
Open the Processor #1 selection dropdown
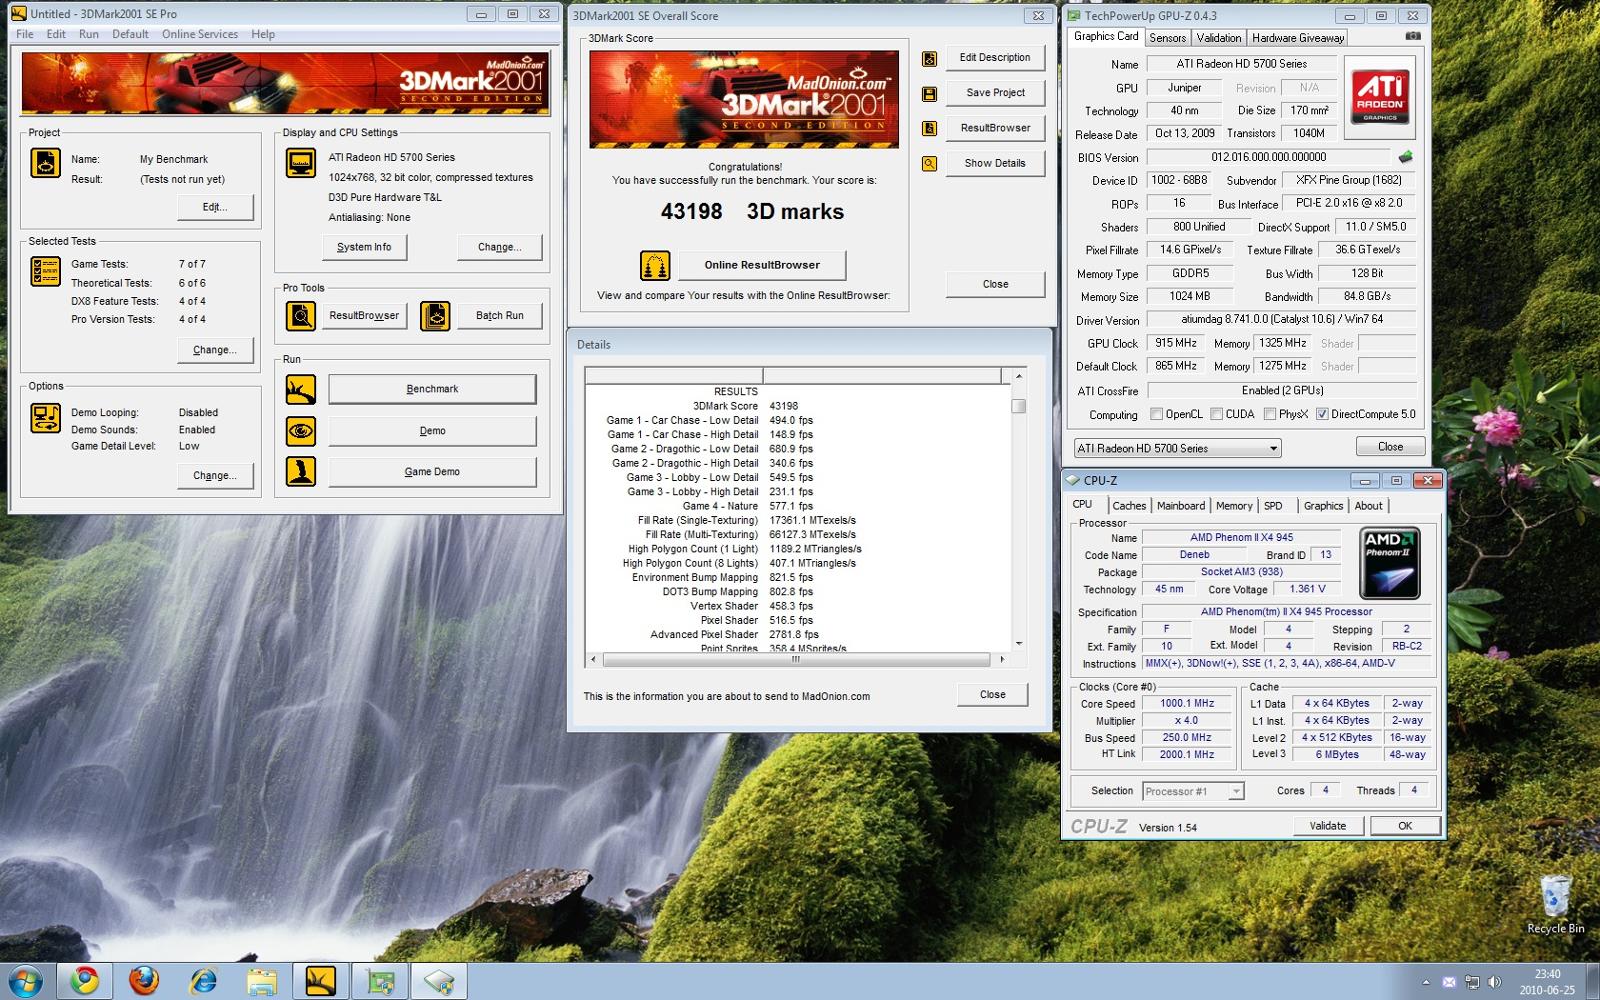(1193, 791)
